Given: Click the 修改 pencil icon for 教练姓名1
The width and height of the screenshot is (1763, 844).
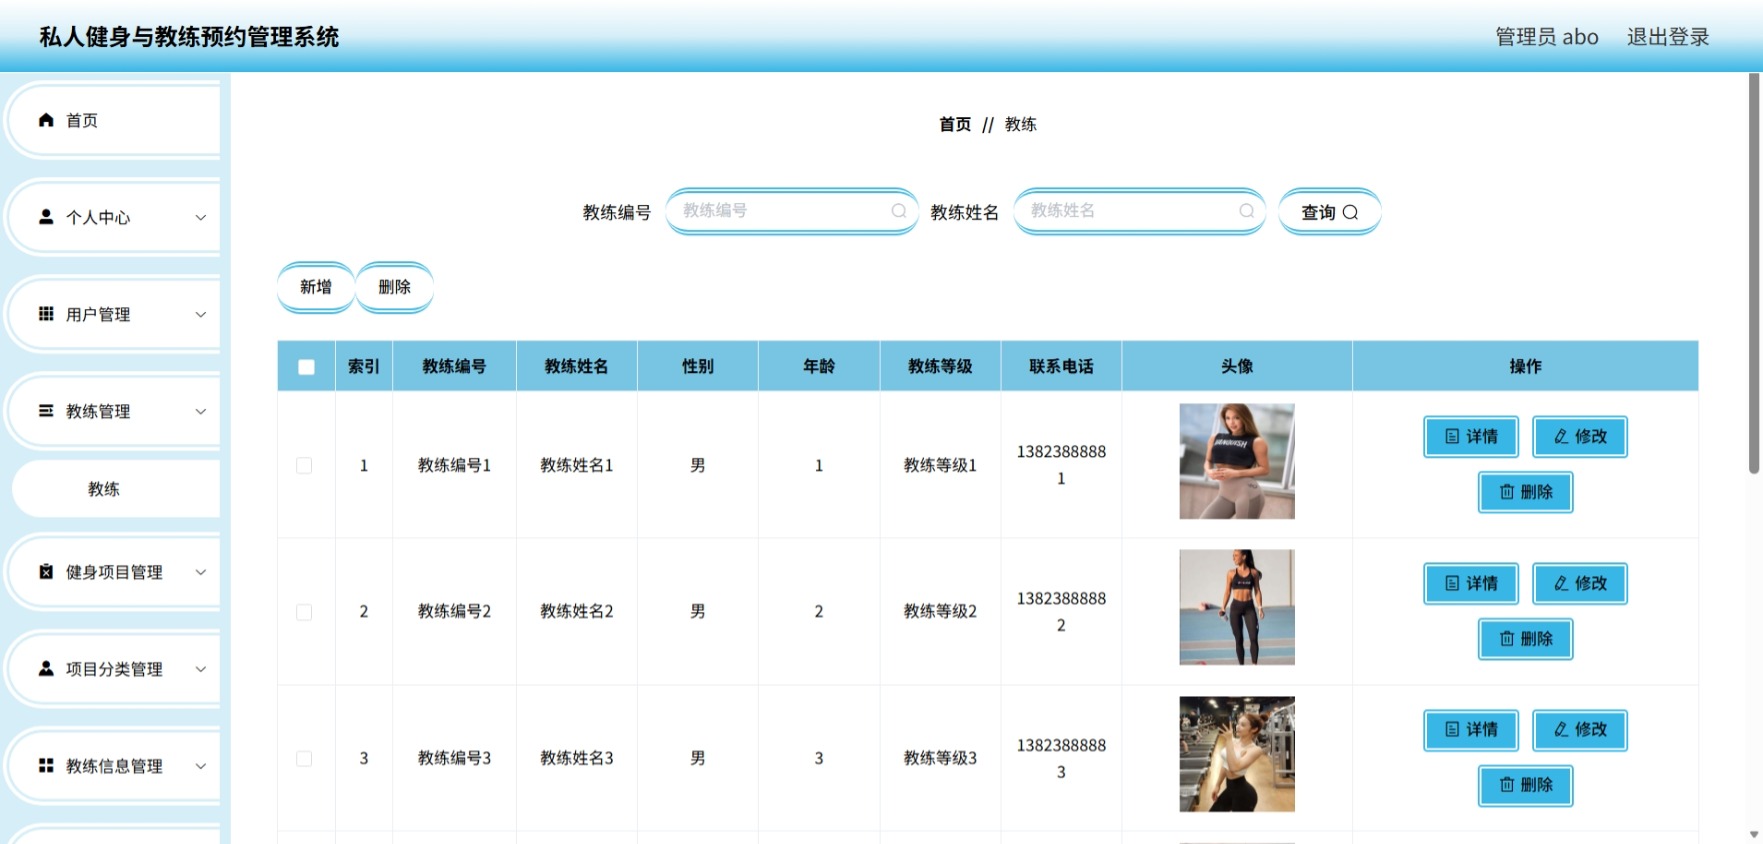Looking at the screenshot, I should (x=1561, y=436).
